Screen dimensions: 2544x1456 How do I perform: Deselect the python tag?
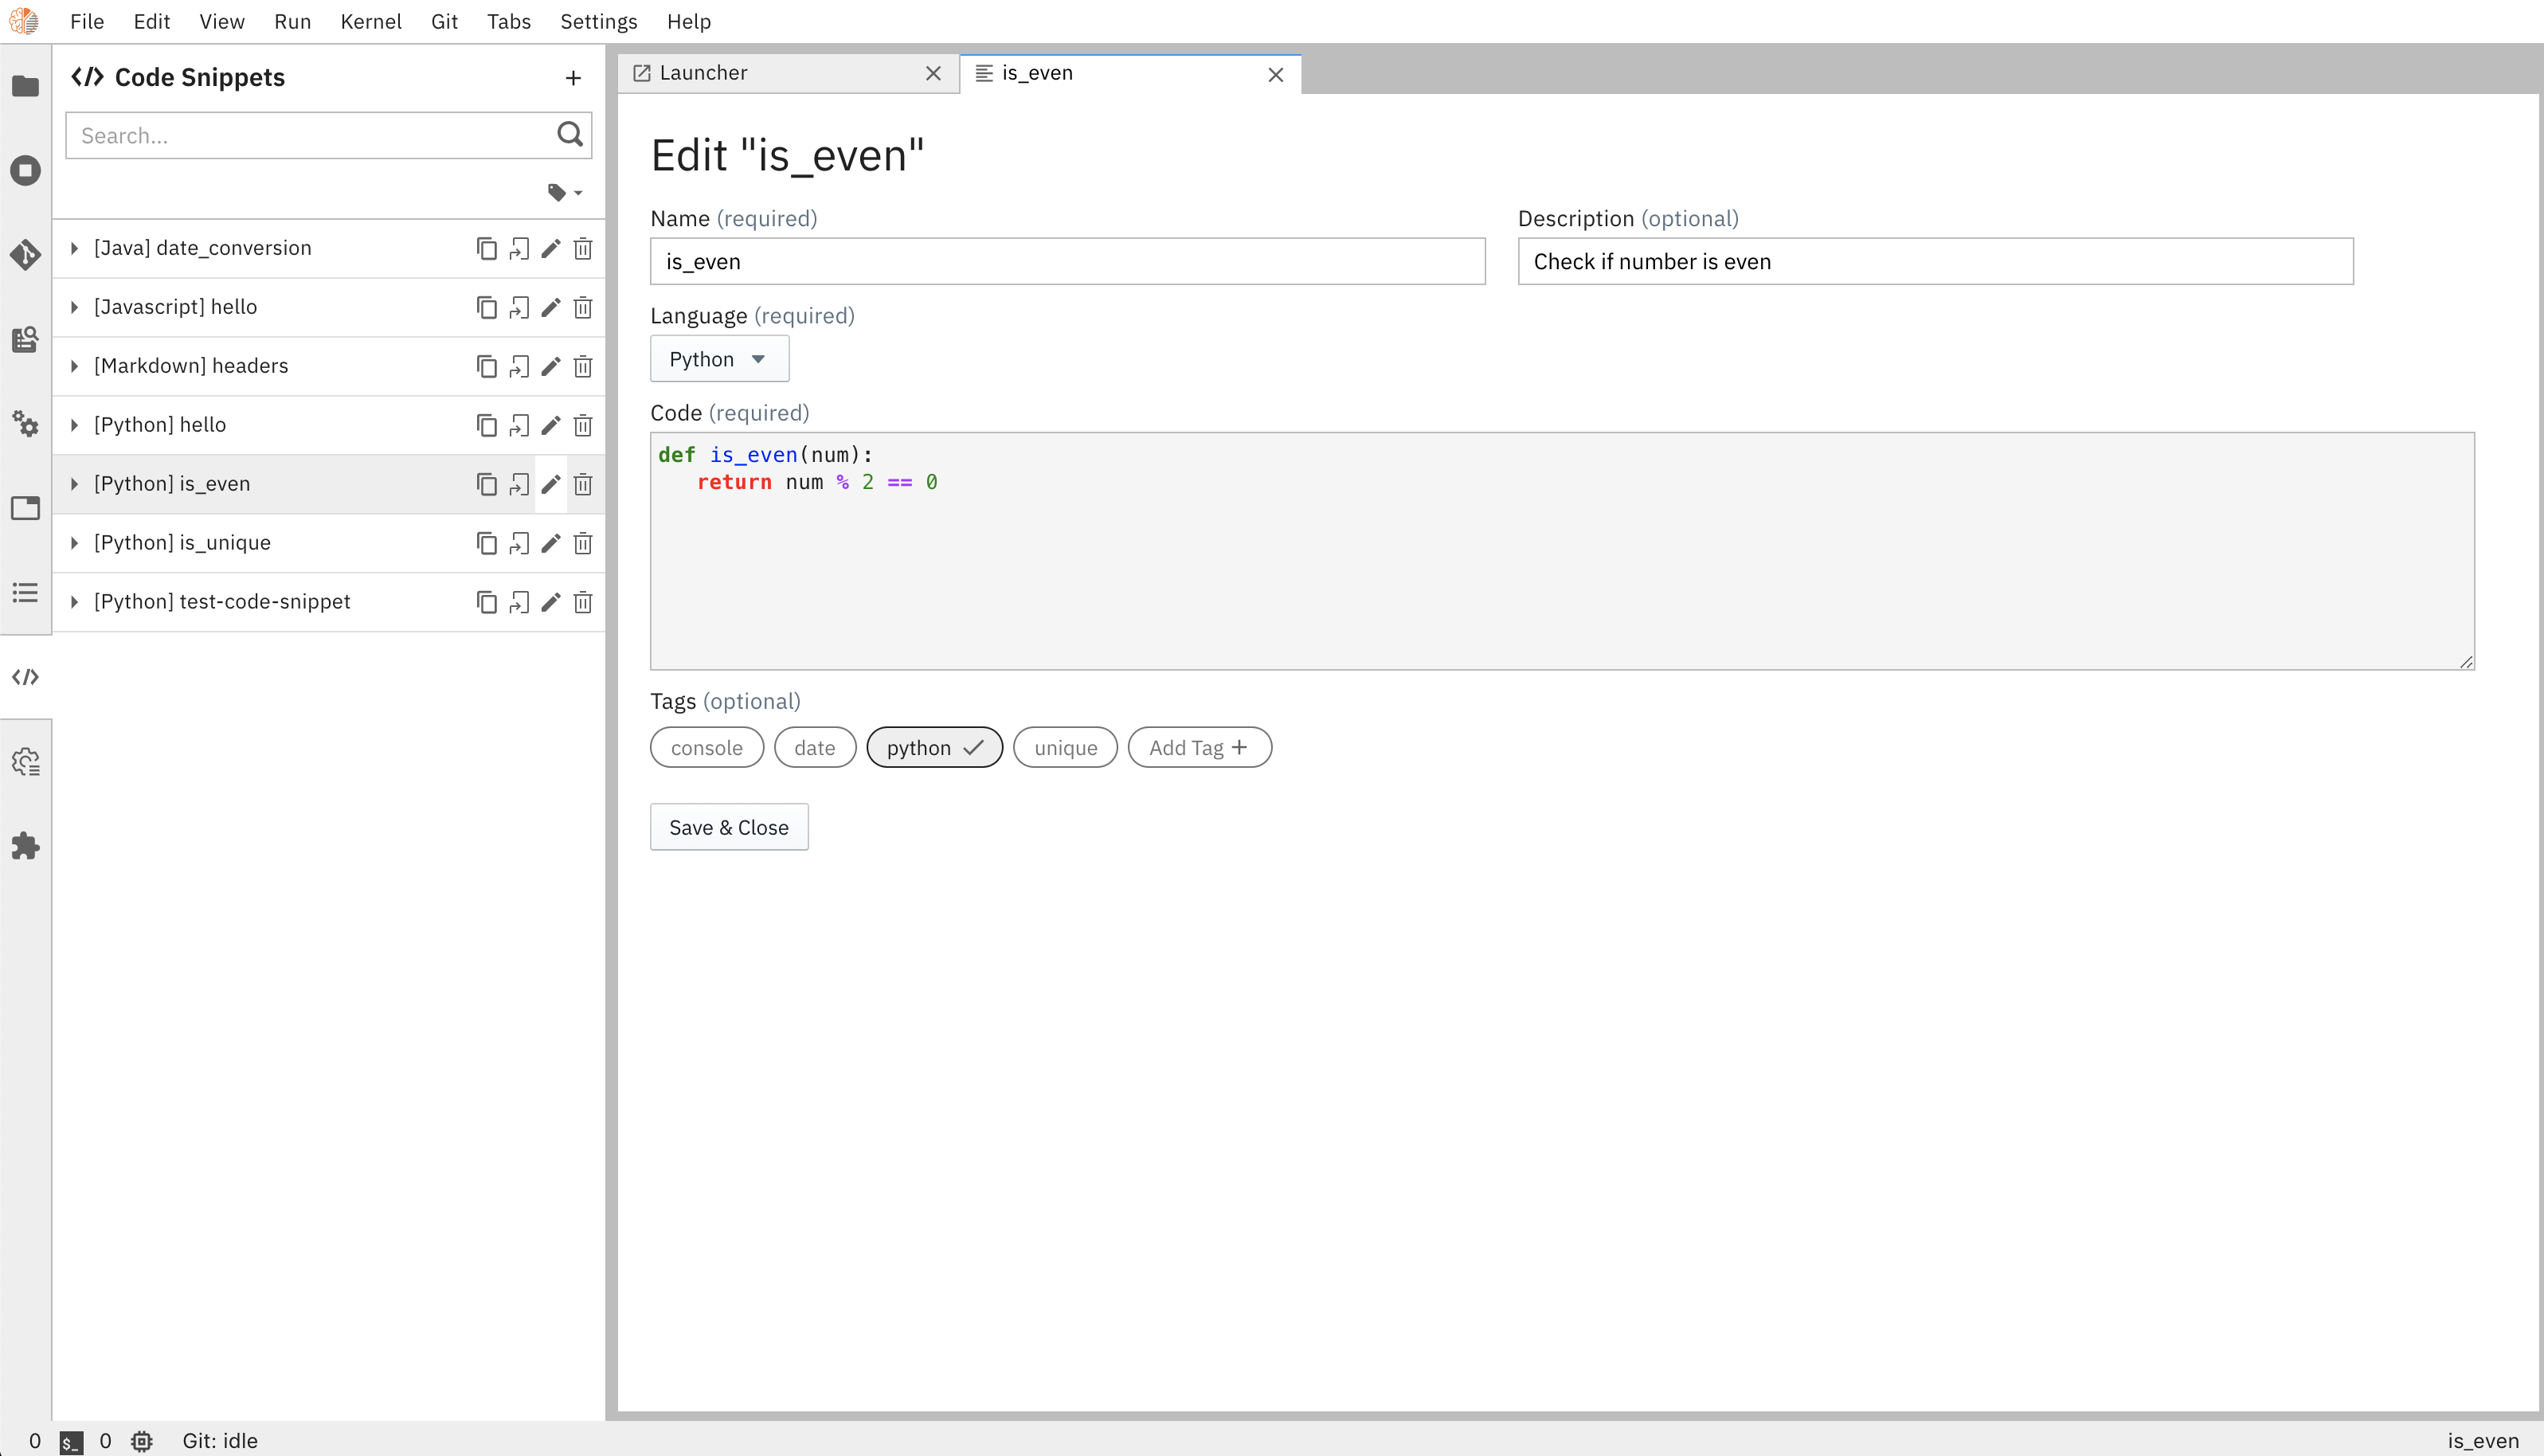[934, 748]
